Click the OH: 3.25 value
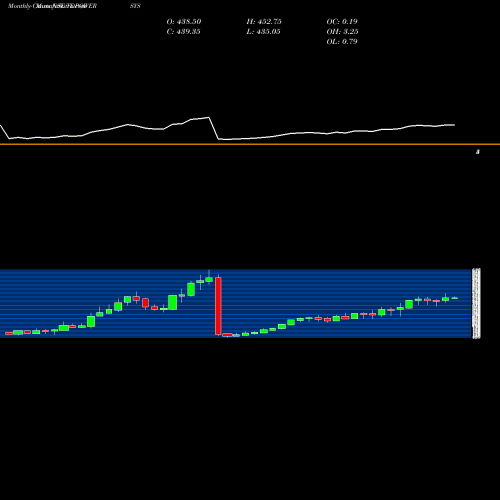500x500 pixels. click(x=342, y=32)
